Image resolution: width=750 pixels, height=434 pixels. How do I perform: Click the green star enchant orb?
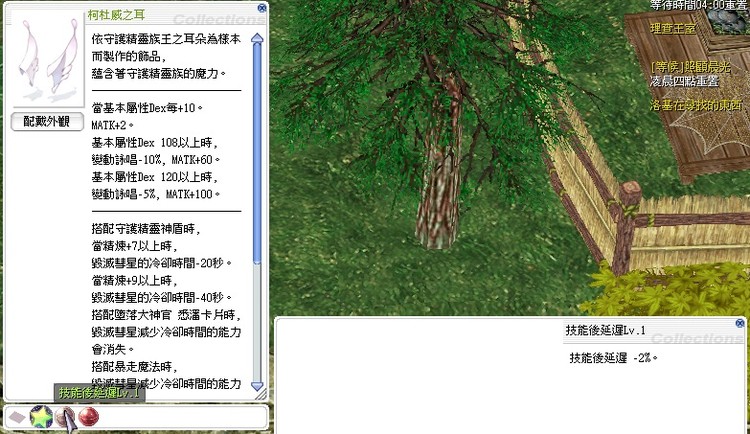click(41, 417)
